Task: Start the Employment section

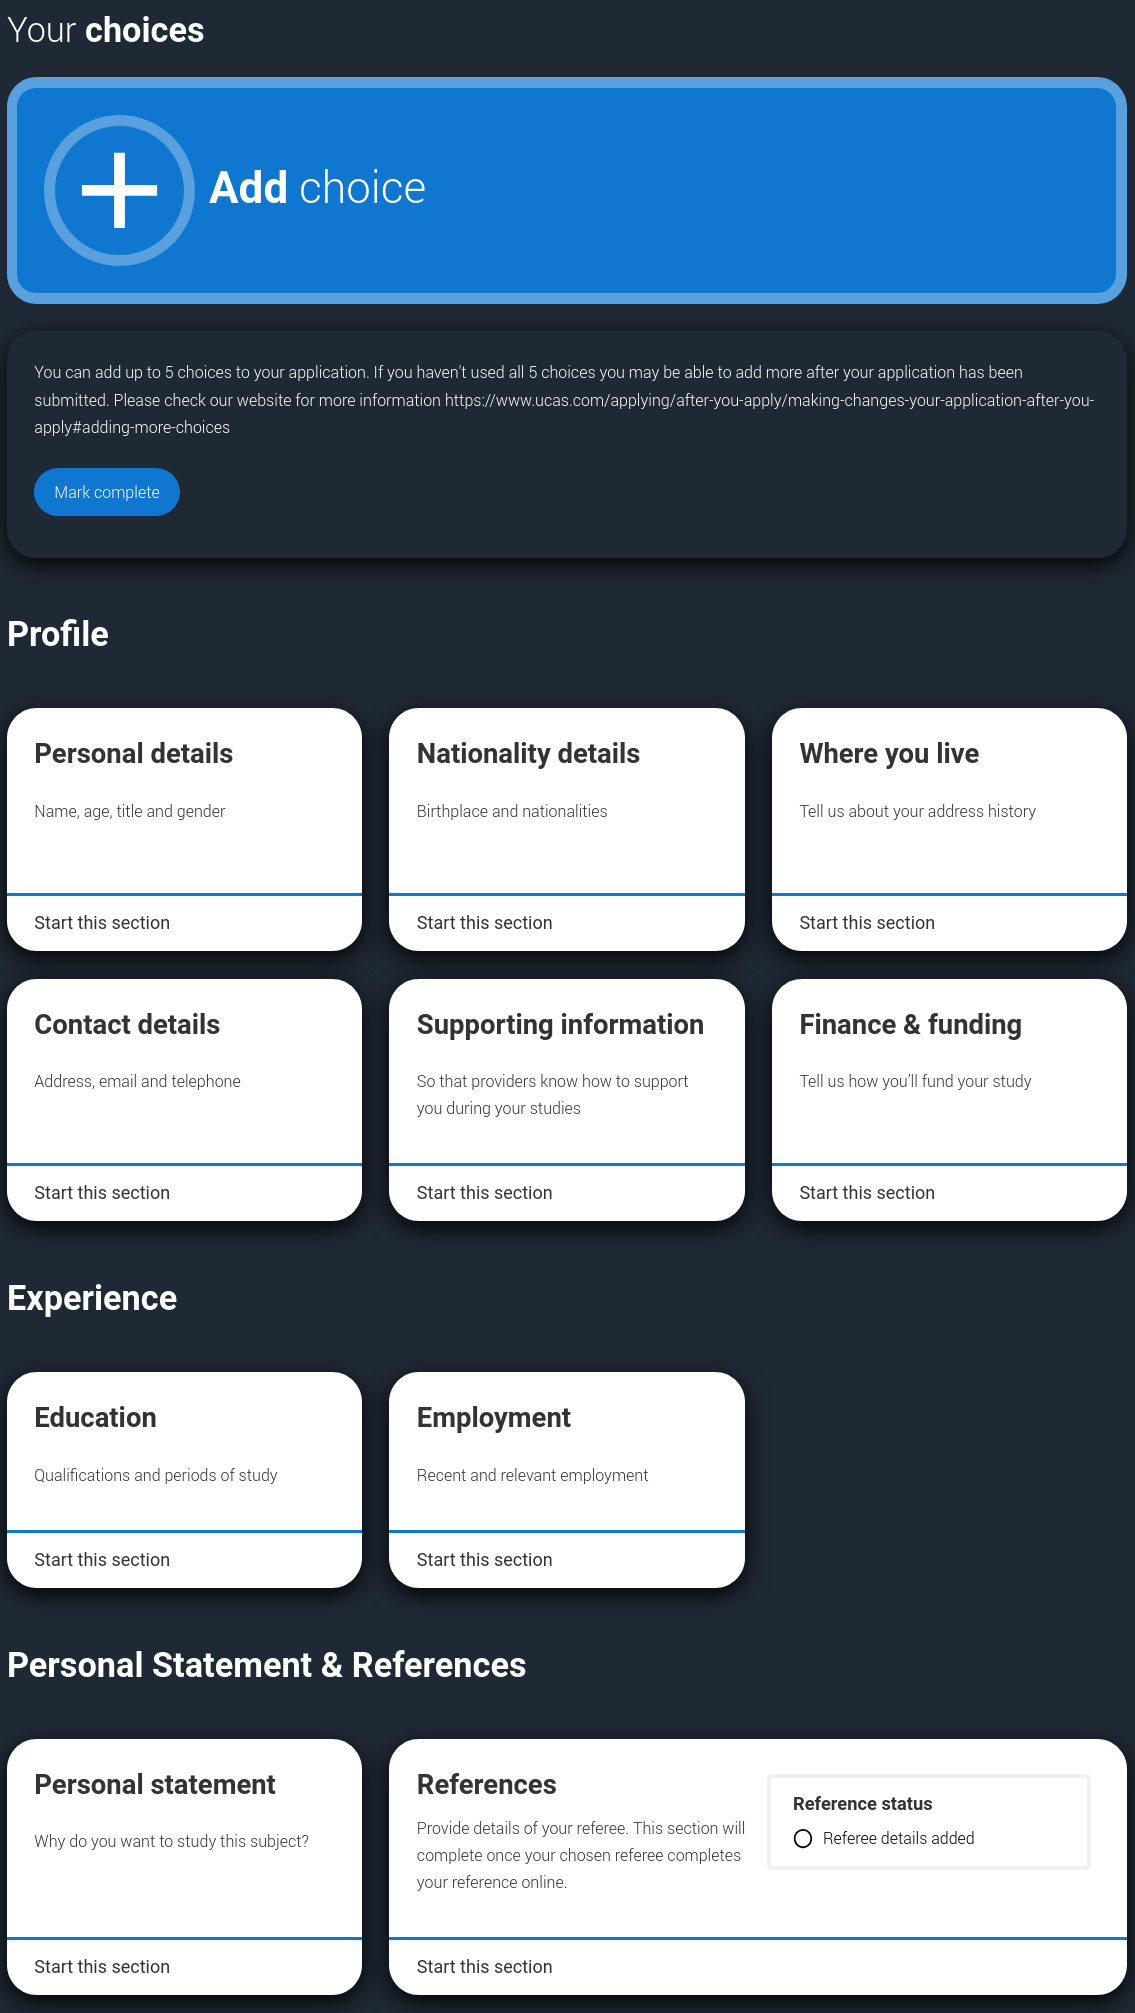Action: point(484,1560)
